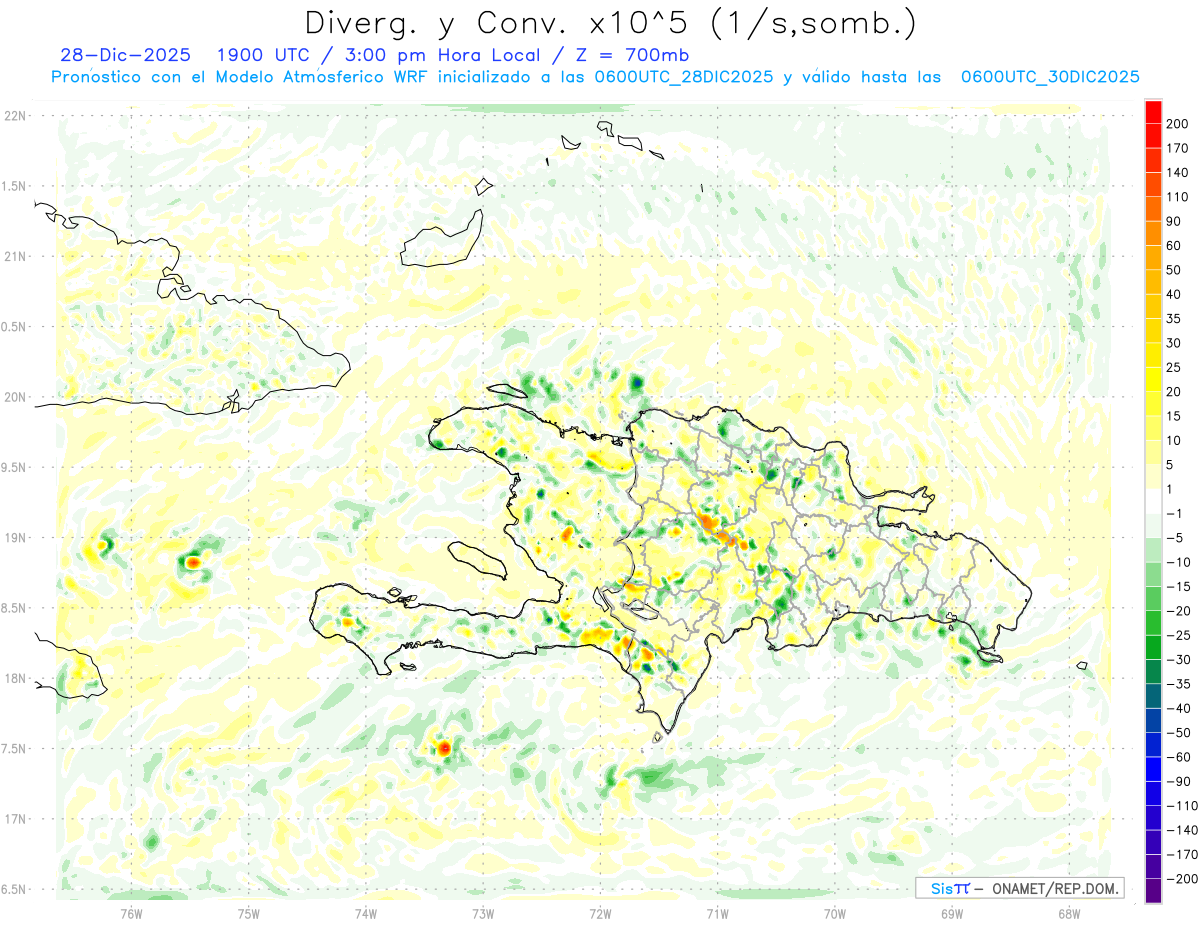Click the '76W' longitude label

tap(131, 913)
